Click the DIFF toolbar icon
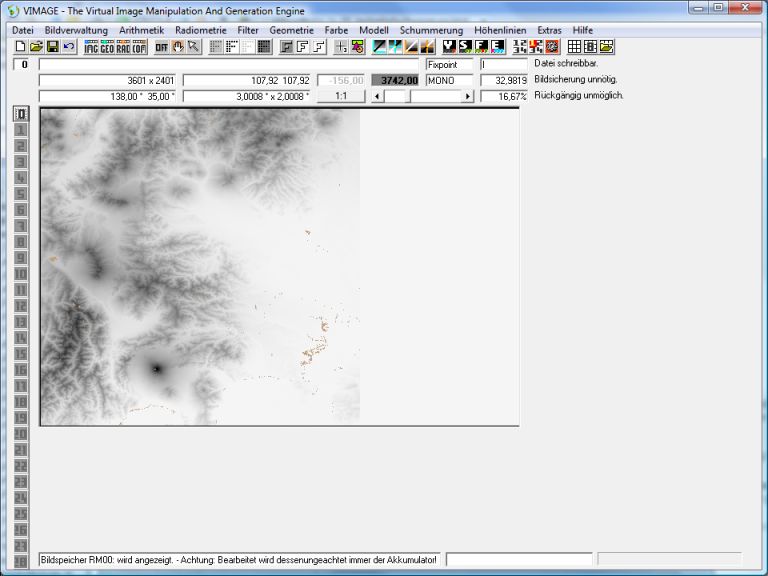768x576 pixels. point(161,47)
